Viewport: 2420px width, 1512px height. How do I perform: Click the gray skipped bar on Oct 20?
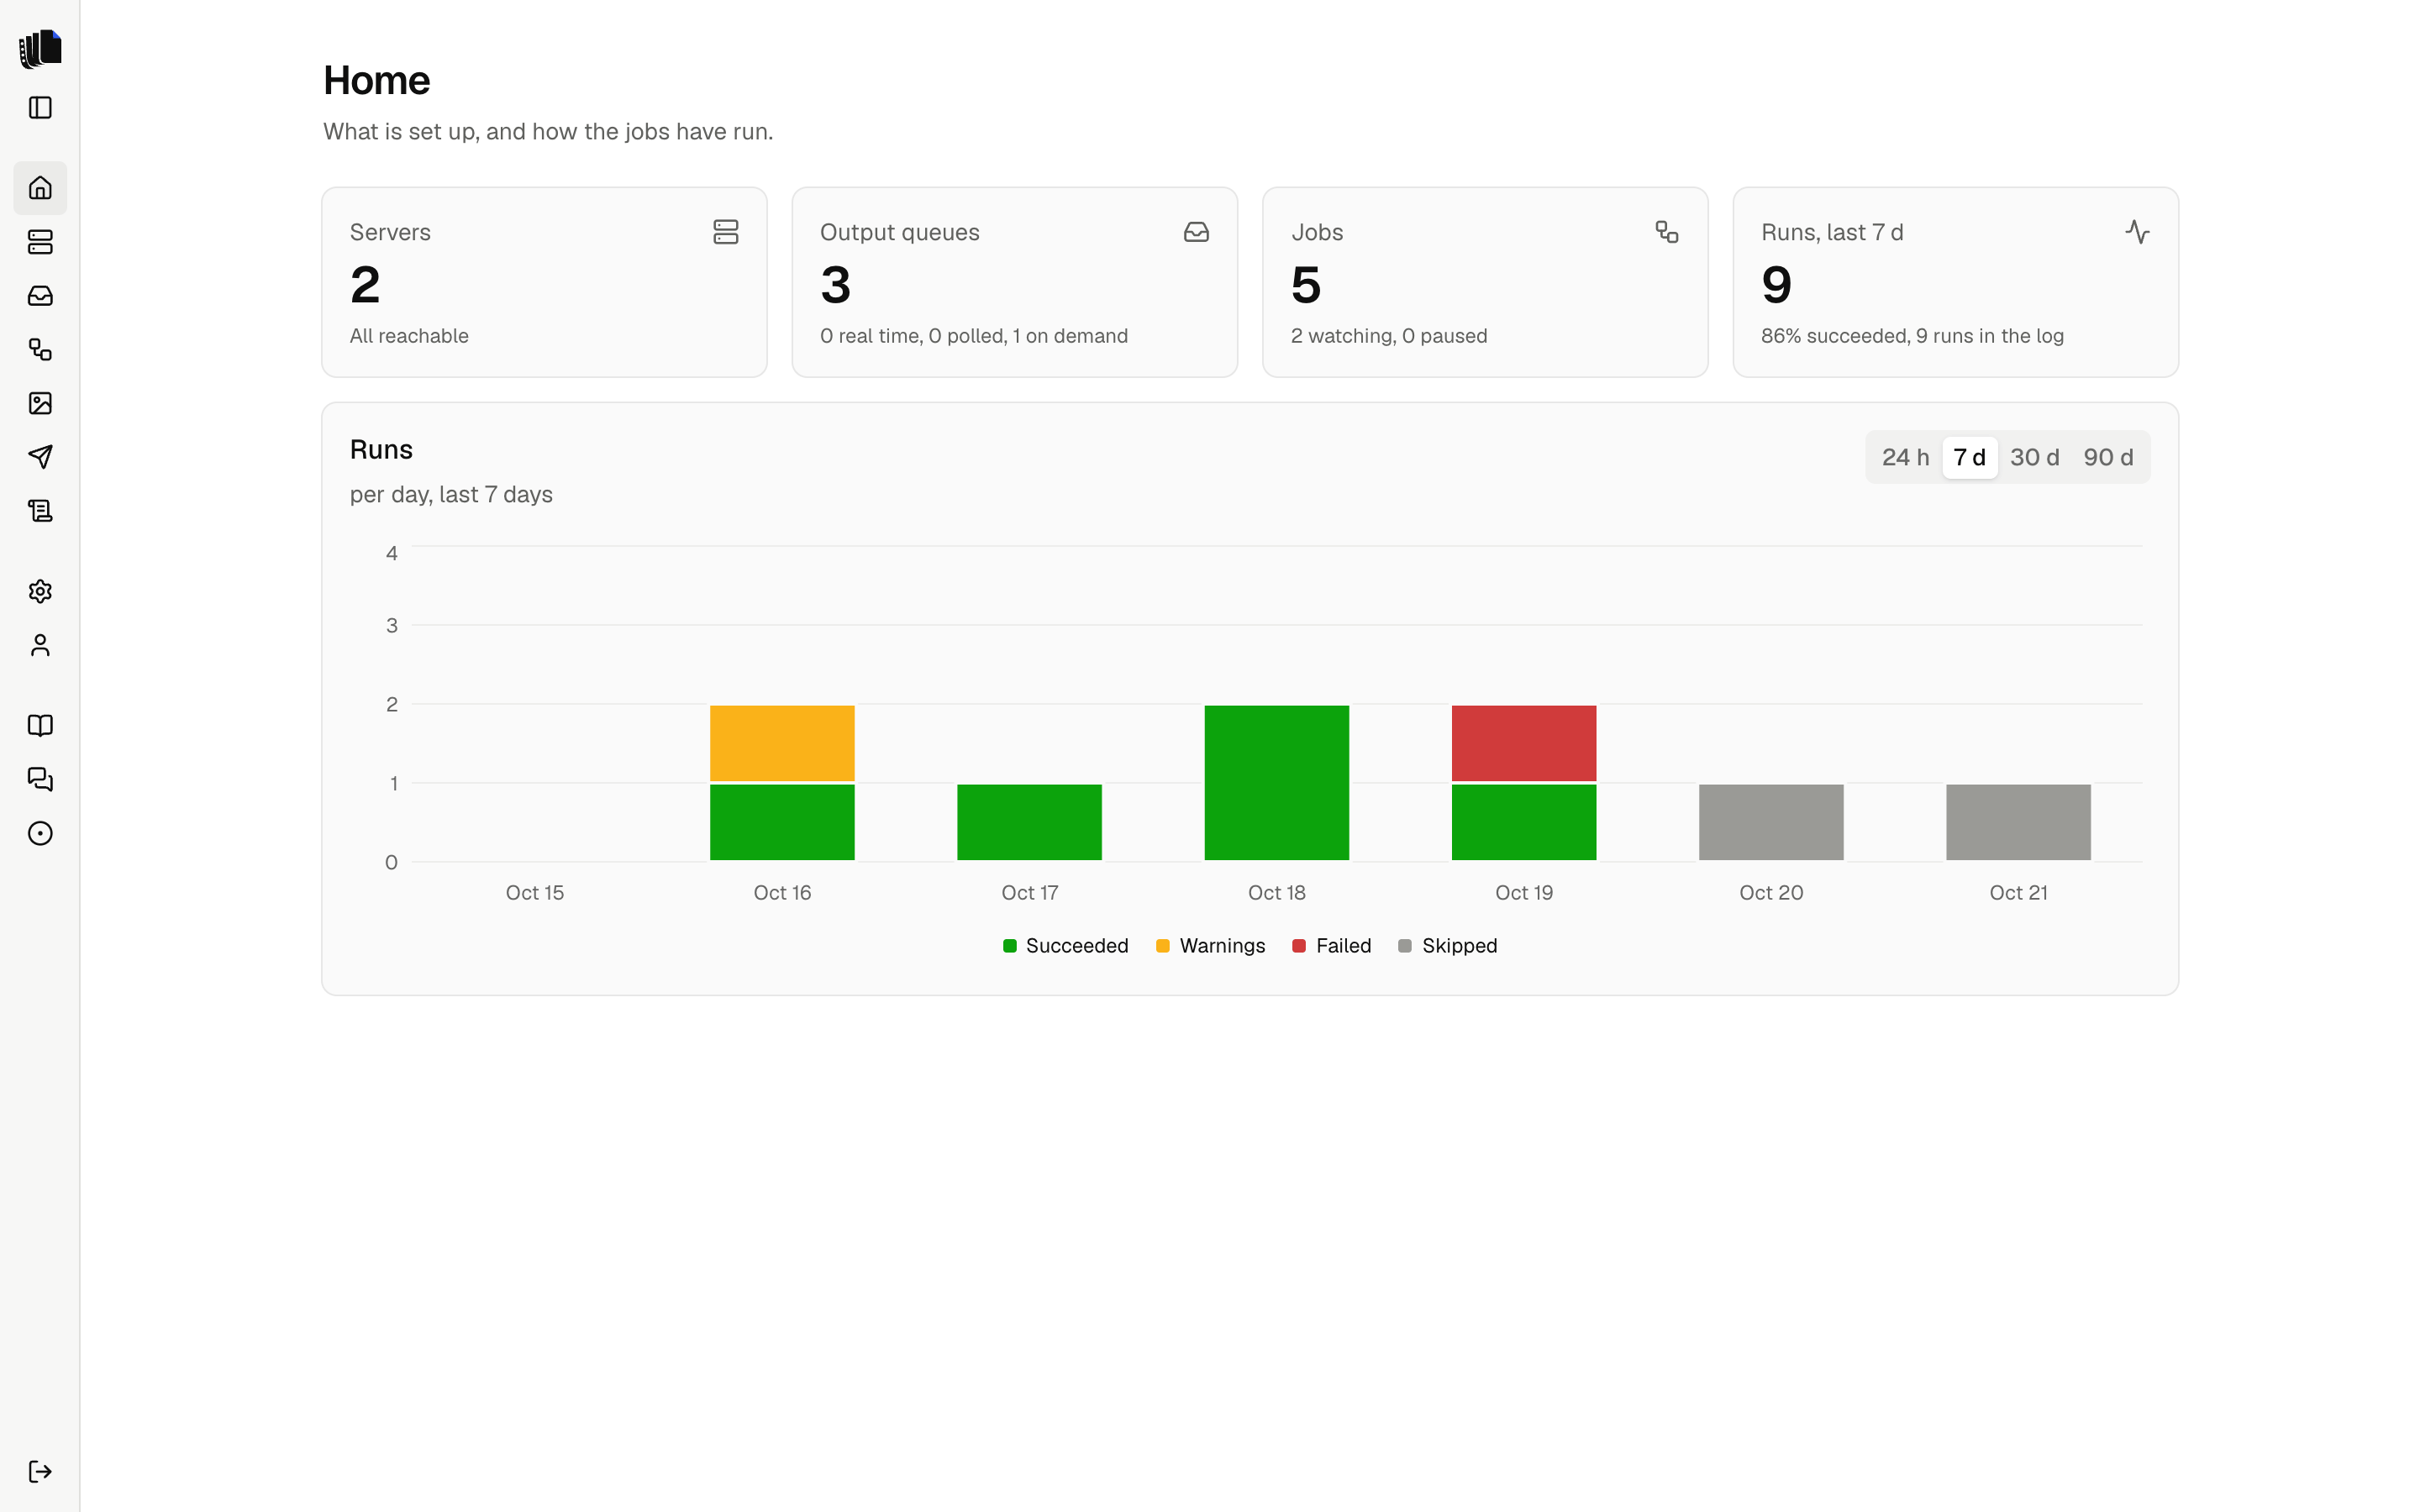1771,822
